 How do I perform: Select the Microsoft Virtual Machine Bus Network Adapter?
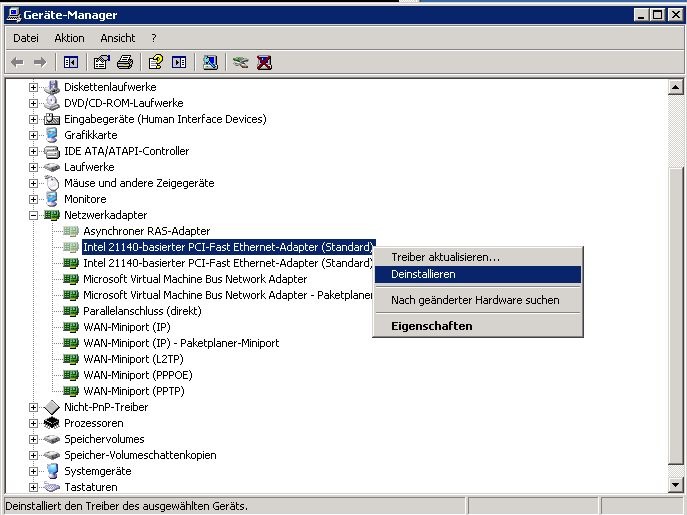(194, 279)
